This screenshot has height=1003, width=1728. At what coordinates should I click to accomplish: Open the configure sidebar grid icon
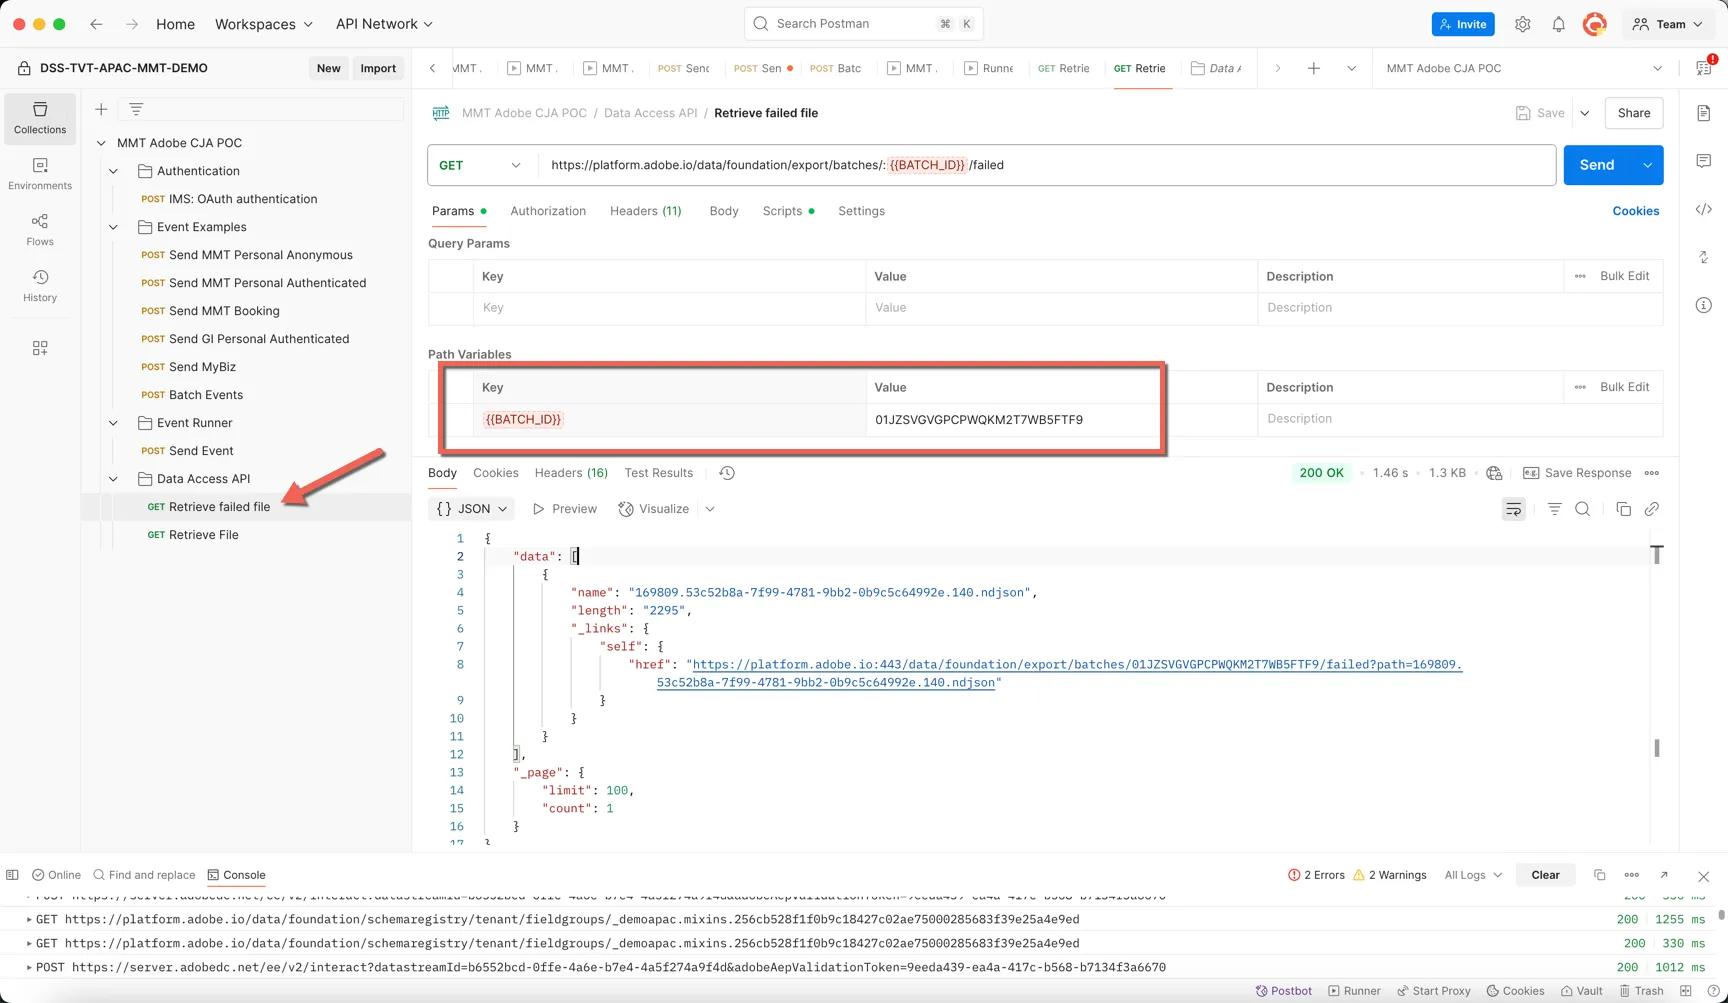click(x=40, y=348)
